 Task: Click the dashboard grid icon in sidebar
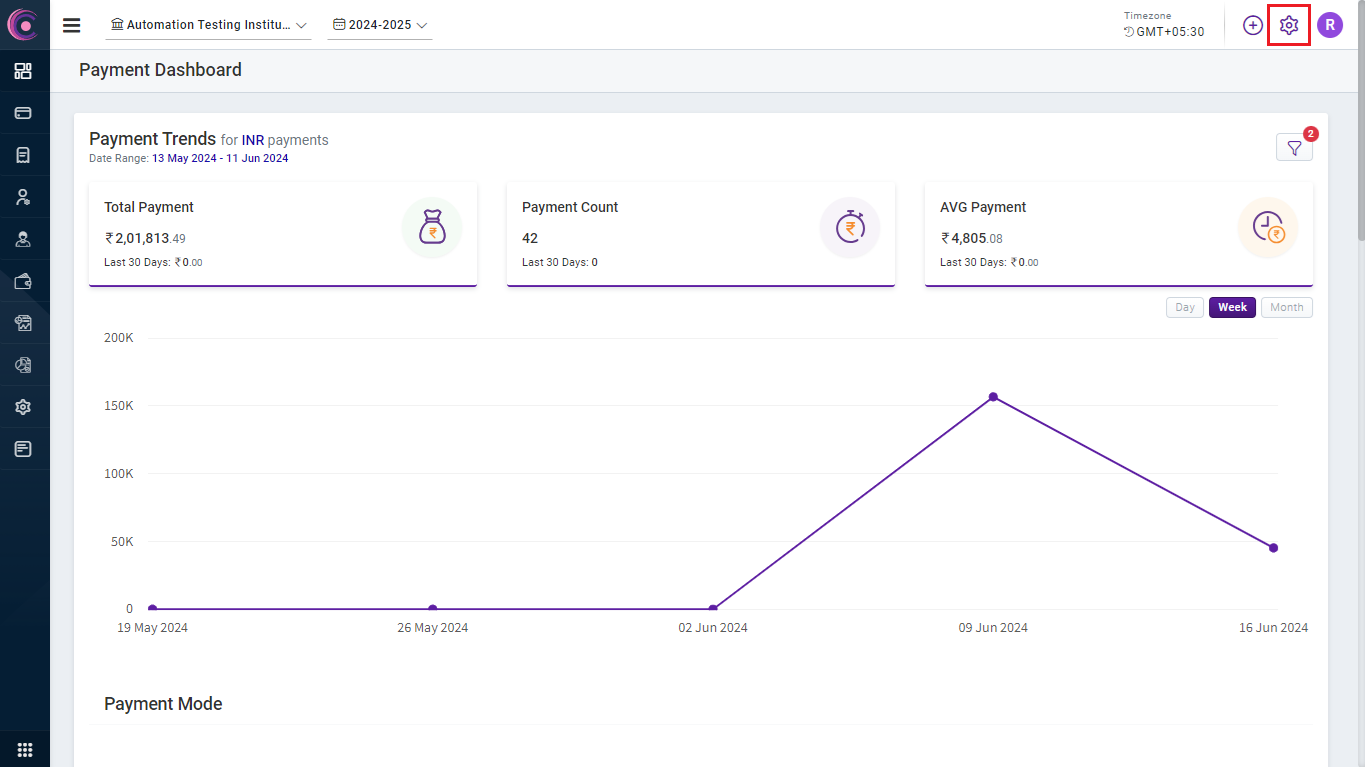click(x=23, y=71)
